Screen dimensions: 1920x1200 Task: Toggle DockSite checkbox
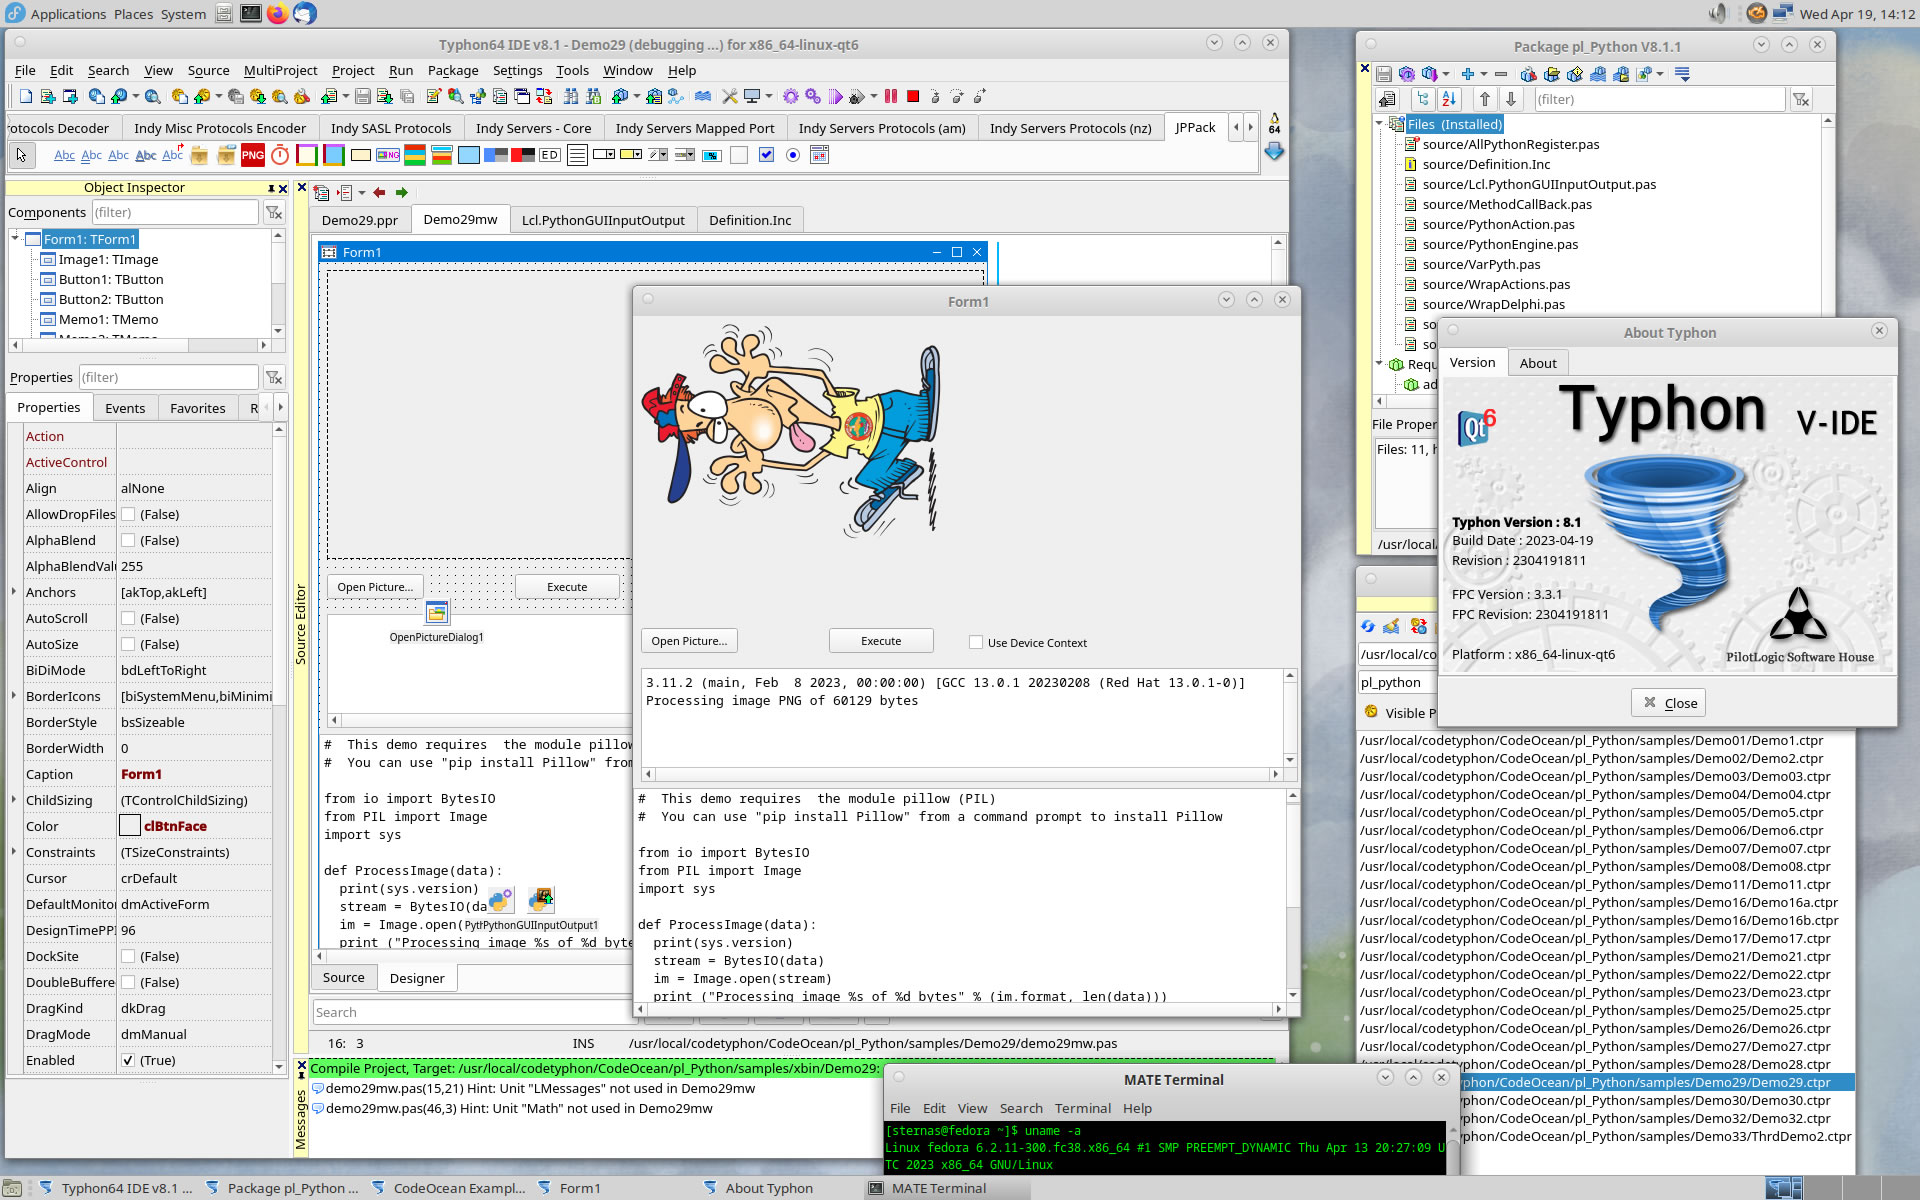[x=128, y=956]
